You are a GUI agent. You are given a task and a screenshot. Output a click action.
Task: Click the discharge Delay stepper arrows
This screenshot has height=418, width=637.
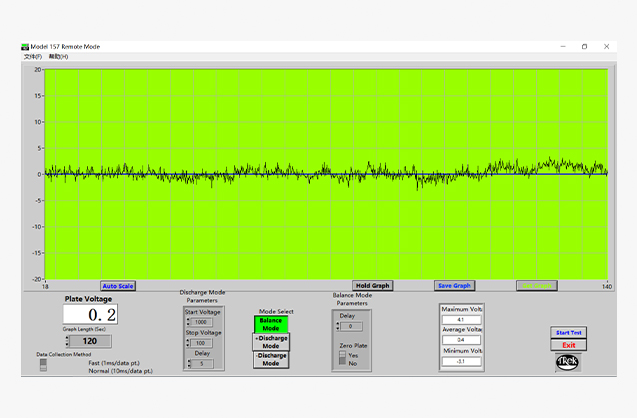pyautogui.click(x=188, y=363)
